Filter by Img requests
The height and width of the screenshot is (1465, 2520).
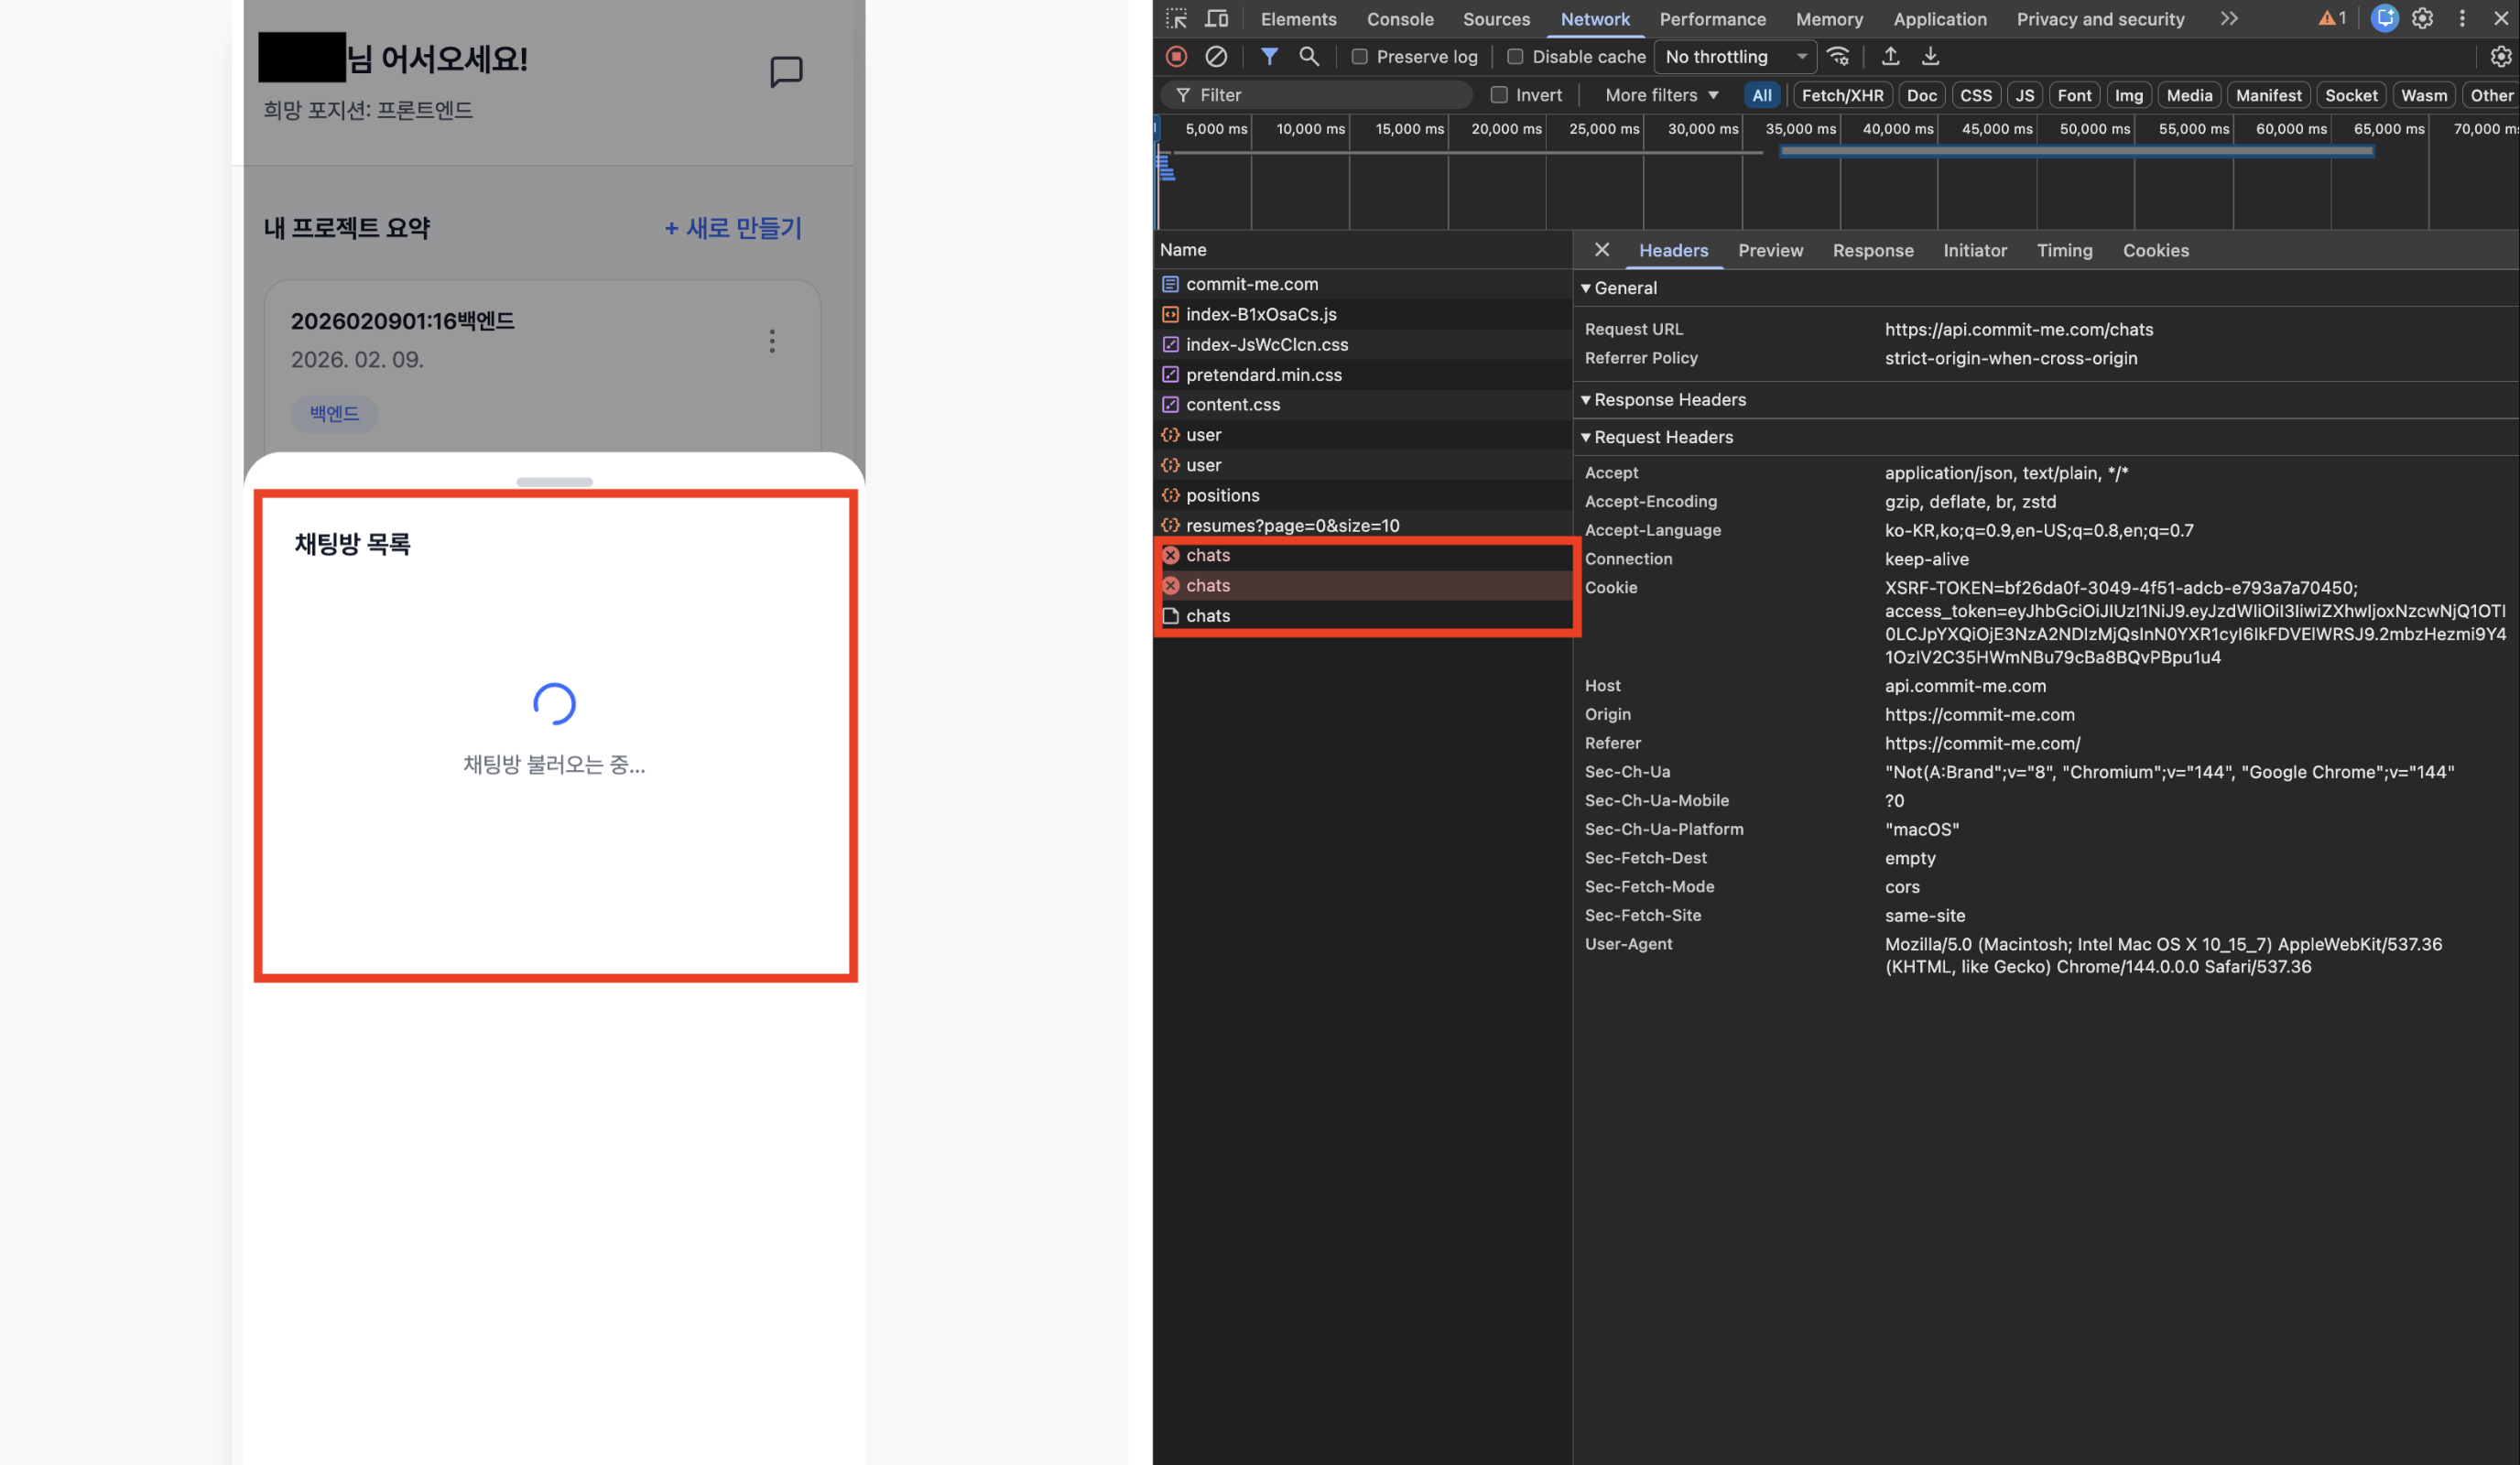click(x=2129, y=95)
